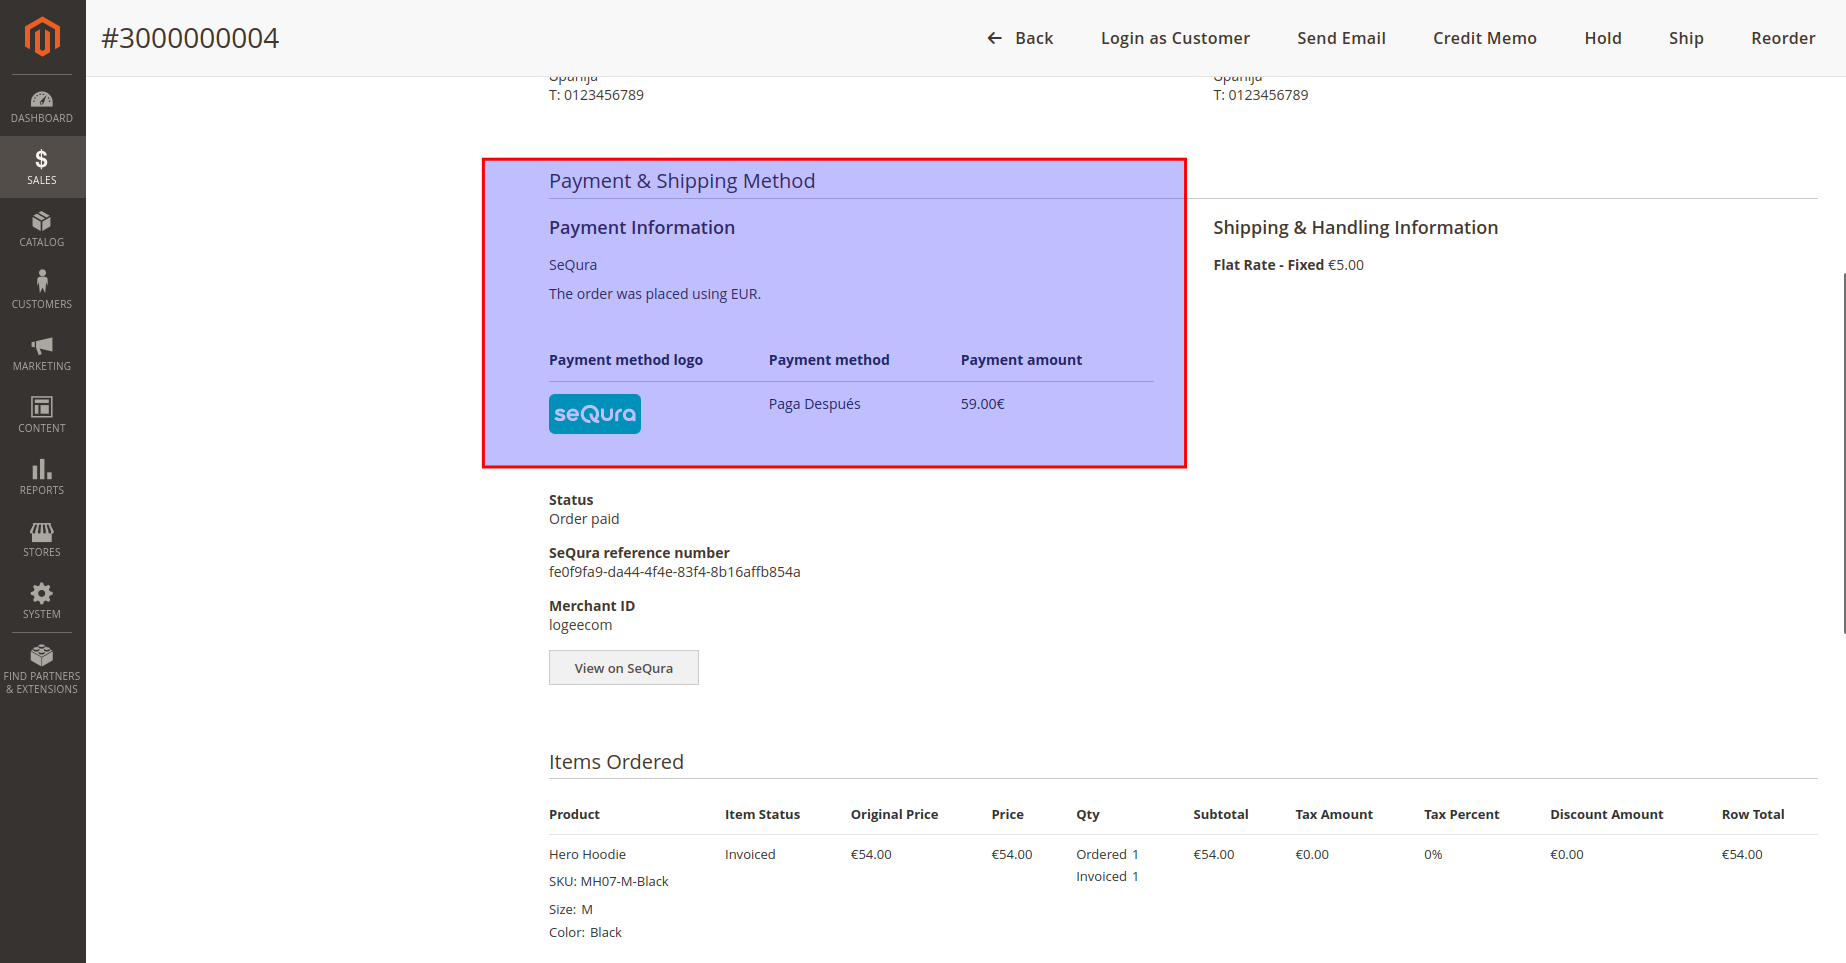
Task: Click the View on SeQura button
Action: 624,668
